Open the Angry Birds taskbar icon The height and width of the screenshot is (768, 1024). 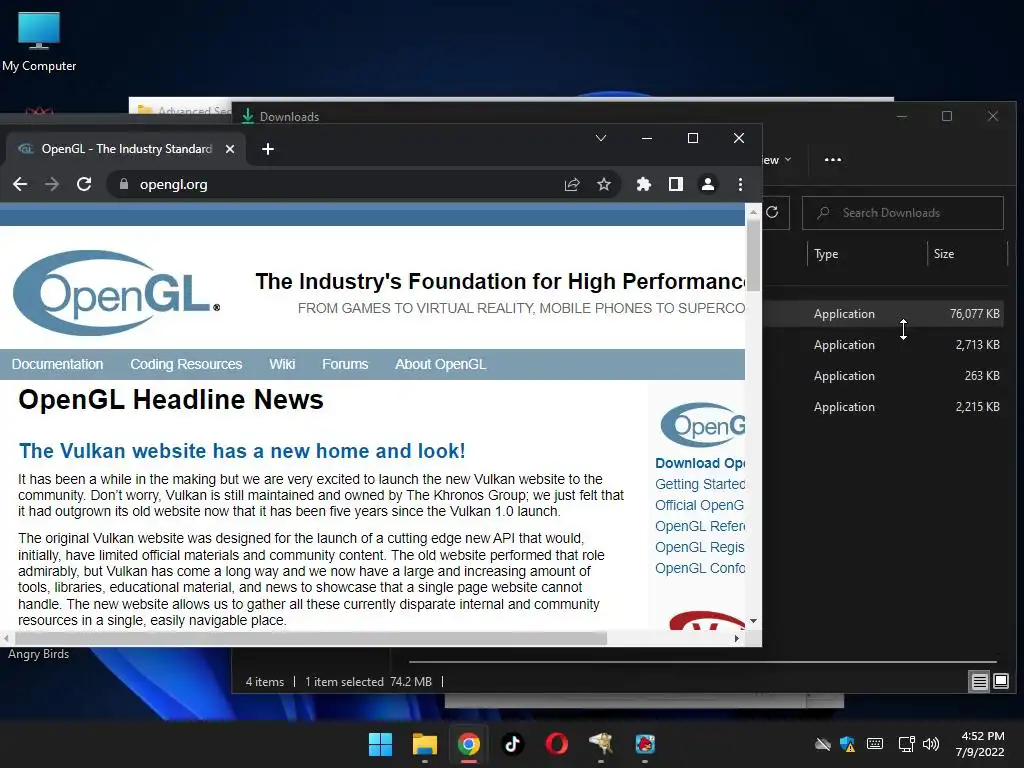pyautogui.click(x=645, y=744)
